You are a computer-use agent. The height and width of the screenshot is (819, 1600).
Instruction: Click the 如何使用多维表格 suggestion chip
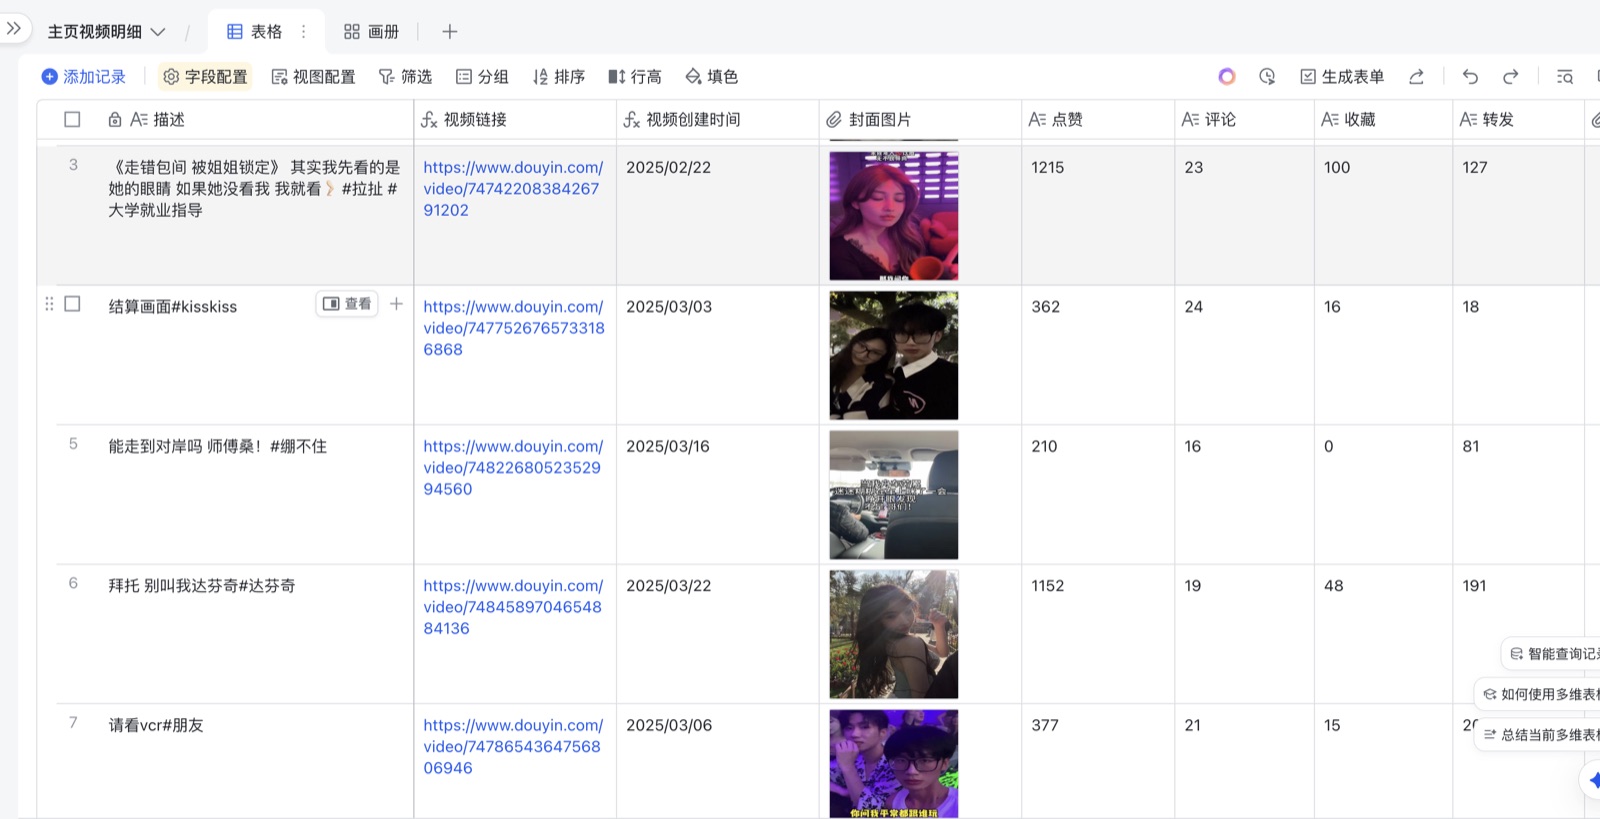[1539, 694]
